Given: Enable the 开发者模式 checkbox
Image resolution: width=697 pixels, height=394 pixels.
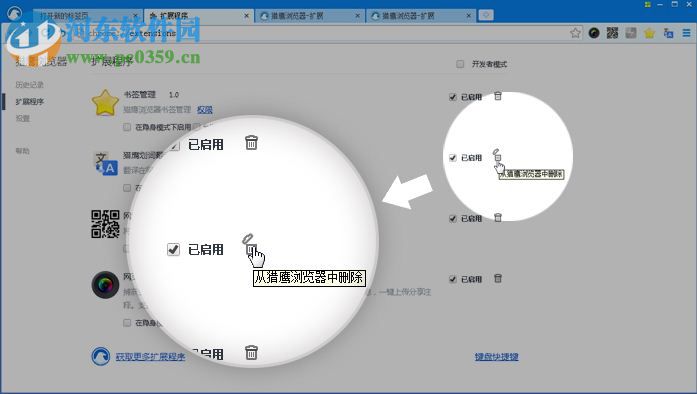Looking at the screenshot, I should 460,64.
